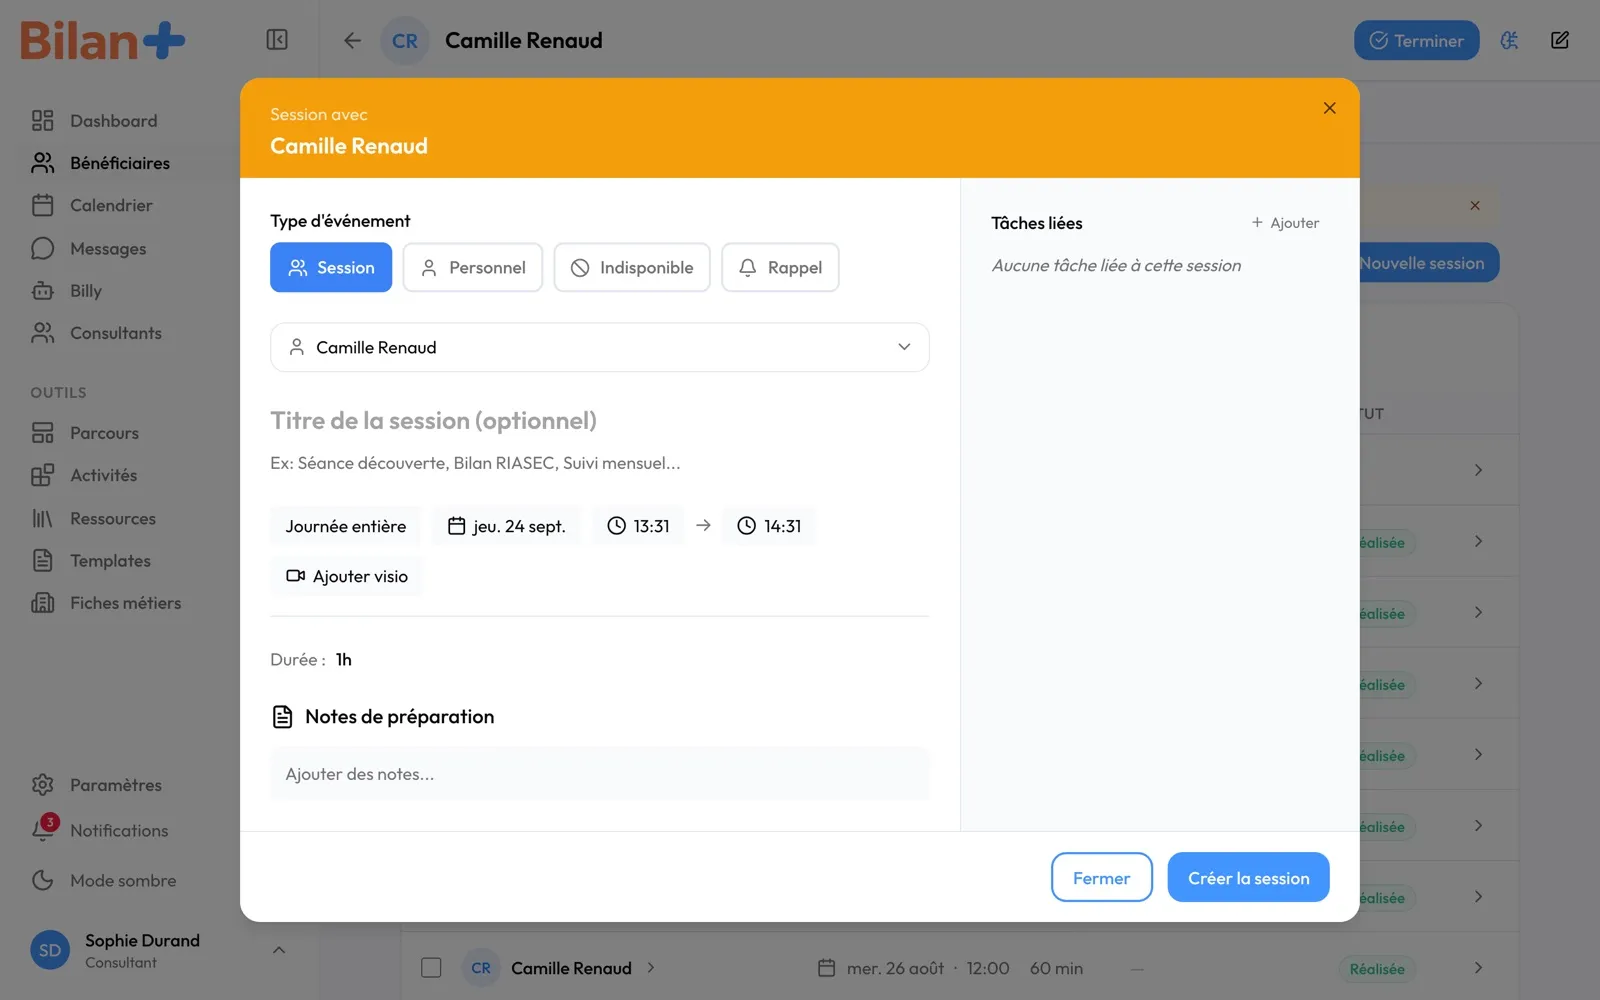1600x1000 pixels.
Task: Open Consultants in the sidebar
Action: (x=115, y=333)
